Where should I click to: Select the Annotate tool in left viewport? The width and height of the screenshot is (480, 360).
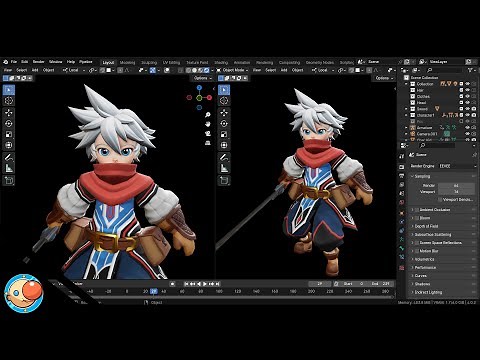pos(9,157)
